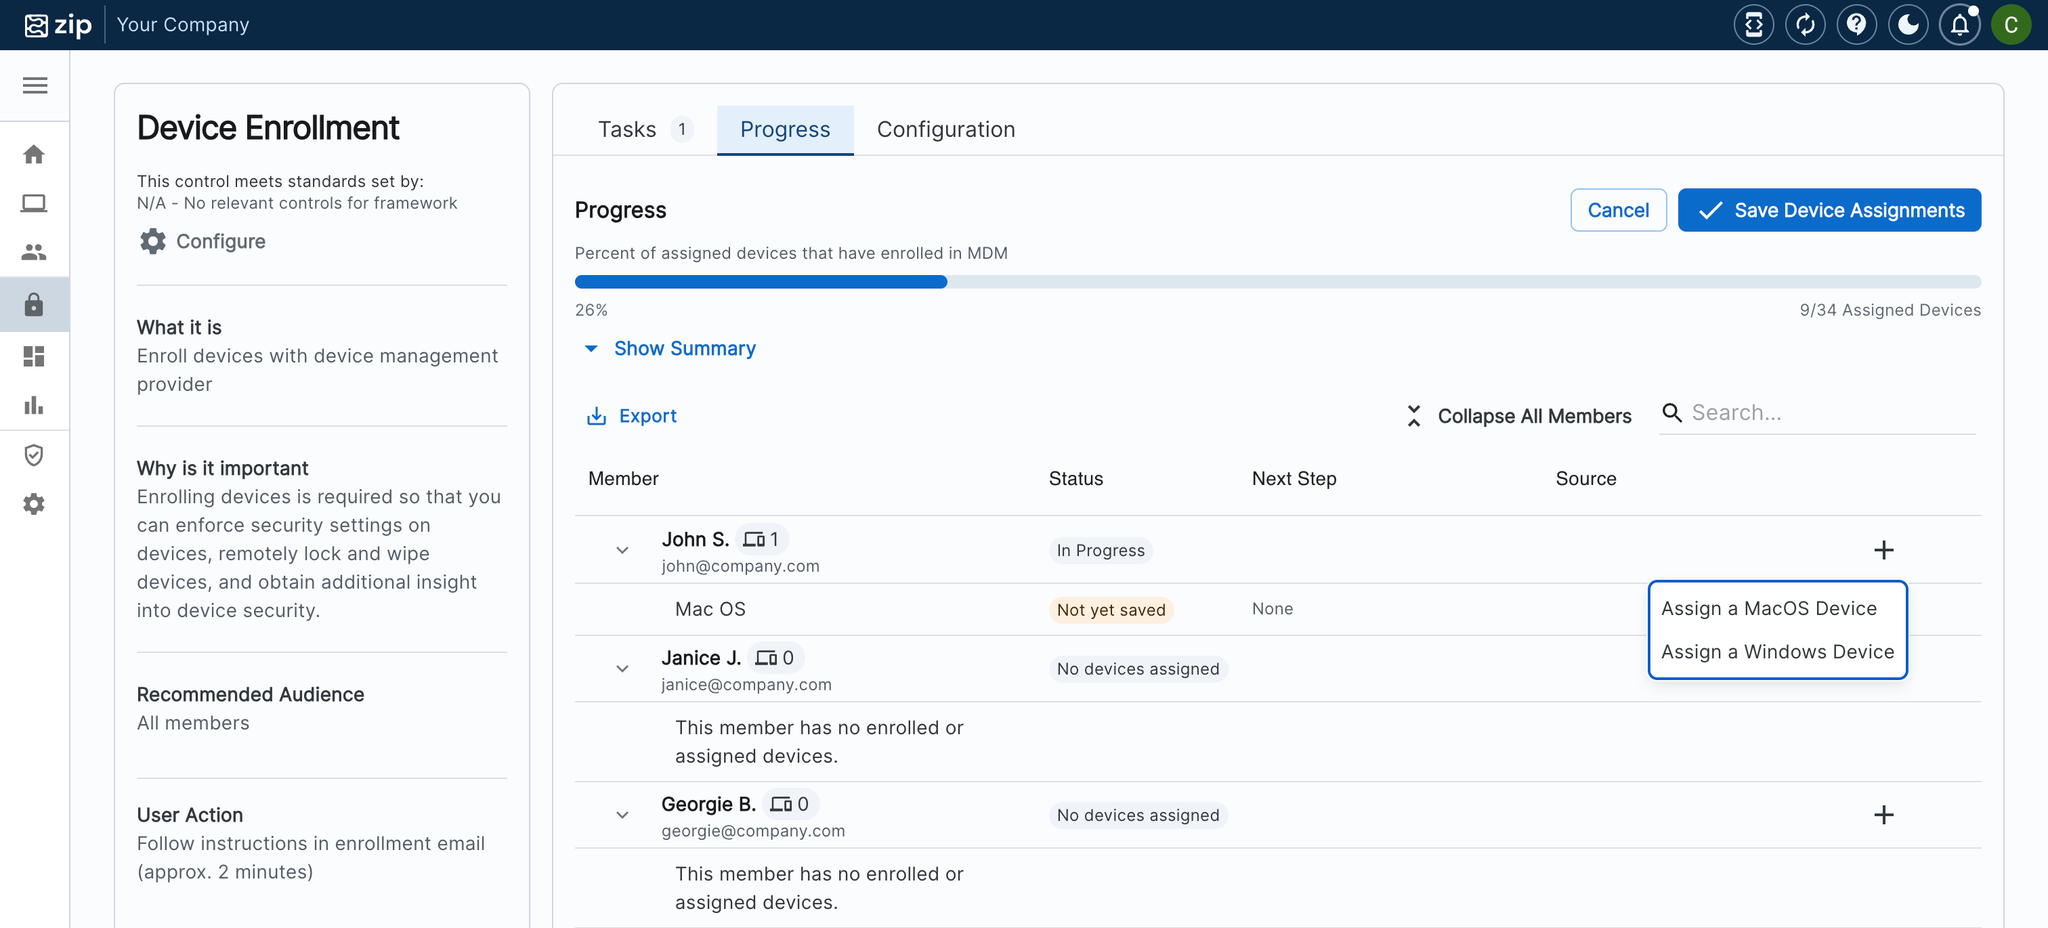
Task: Add a device for Georgie B.
Action: click(x=1883, y=815)
